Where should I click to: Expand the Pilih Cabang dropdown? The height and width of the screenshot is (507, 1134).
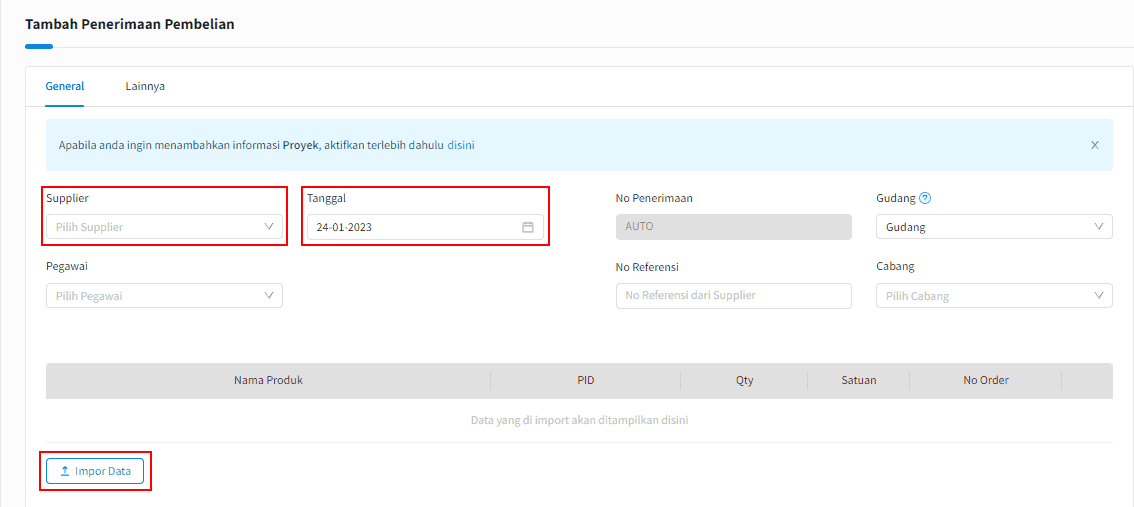tap(993, 296)
